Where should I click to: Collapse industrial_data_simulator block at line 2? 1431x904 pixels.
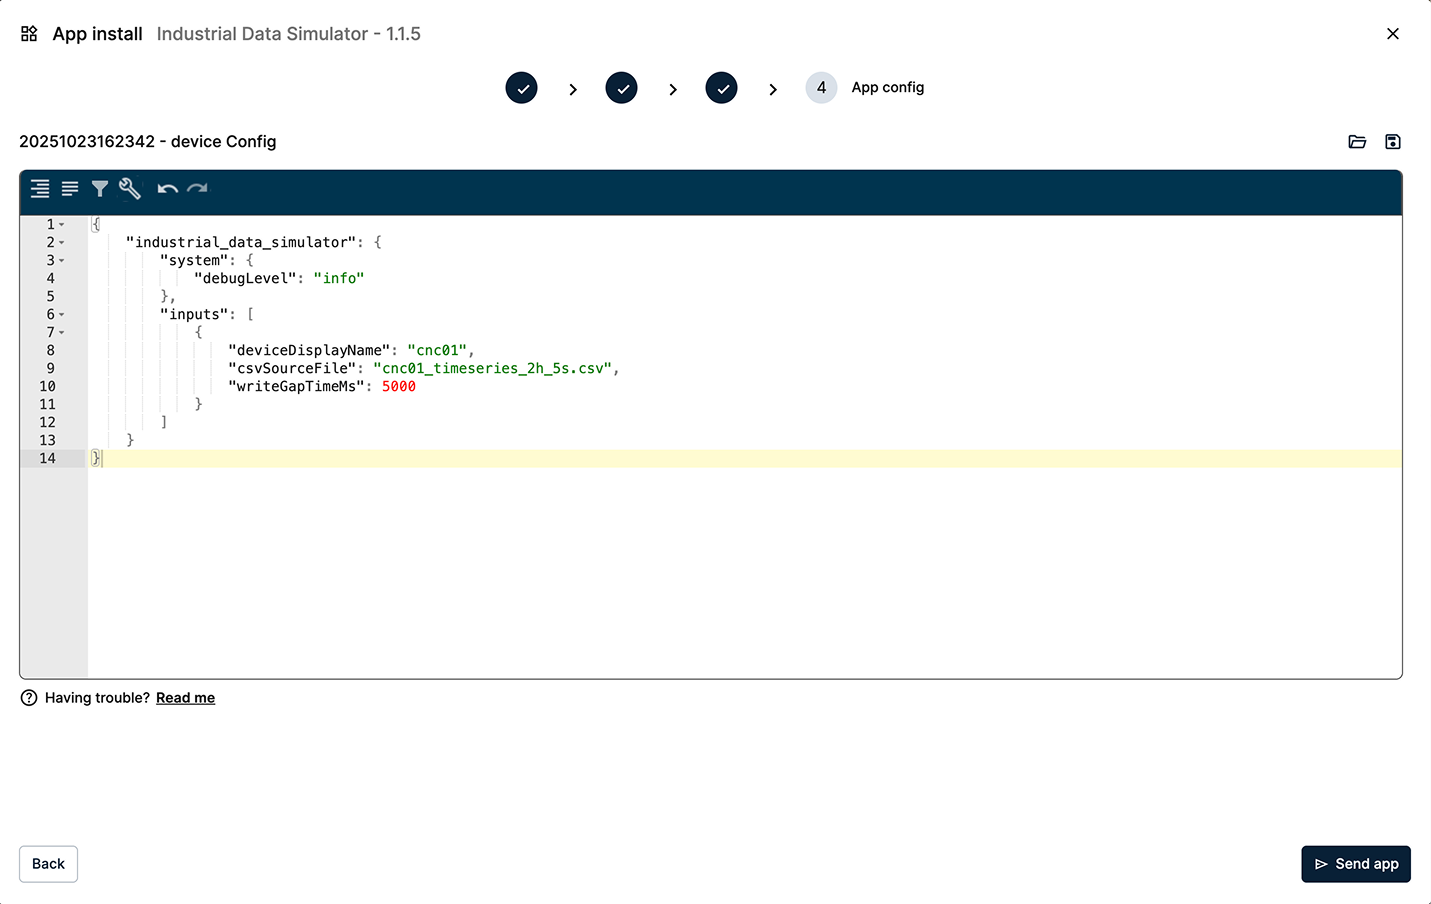pos(62,243)
